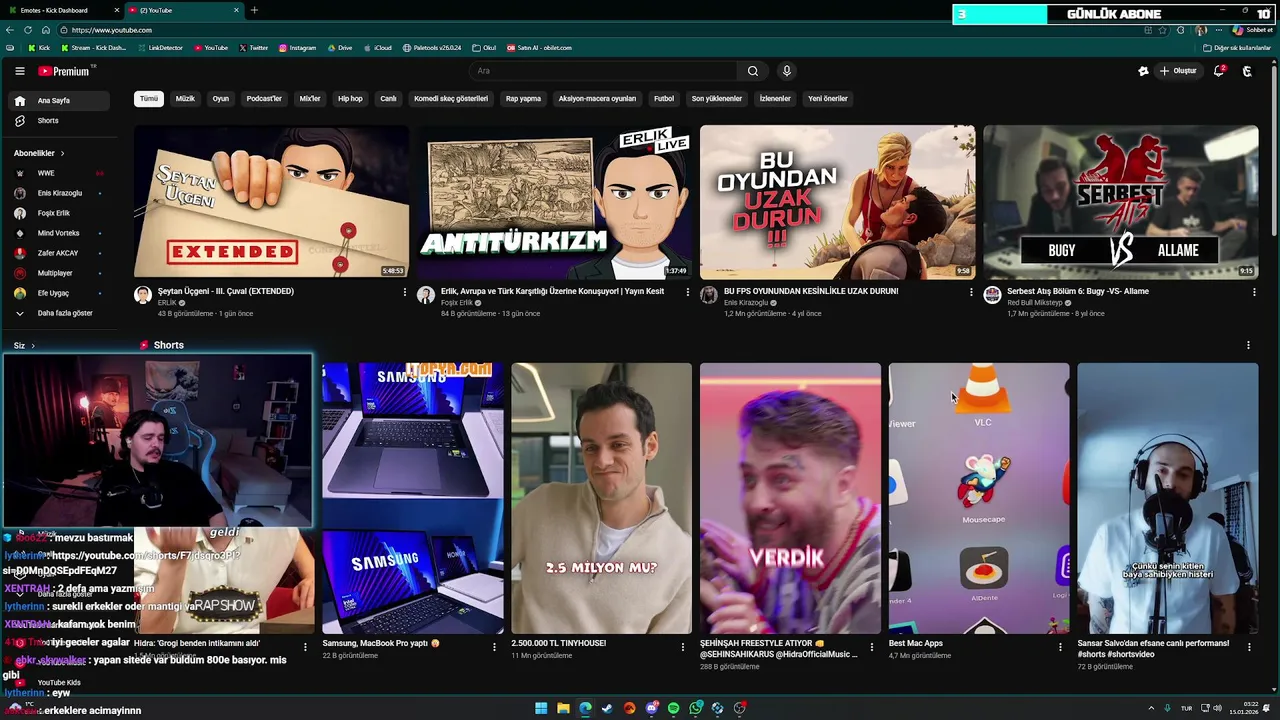
Task: Select the Podcast'ler filter chip
Action: 264,99
